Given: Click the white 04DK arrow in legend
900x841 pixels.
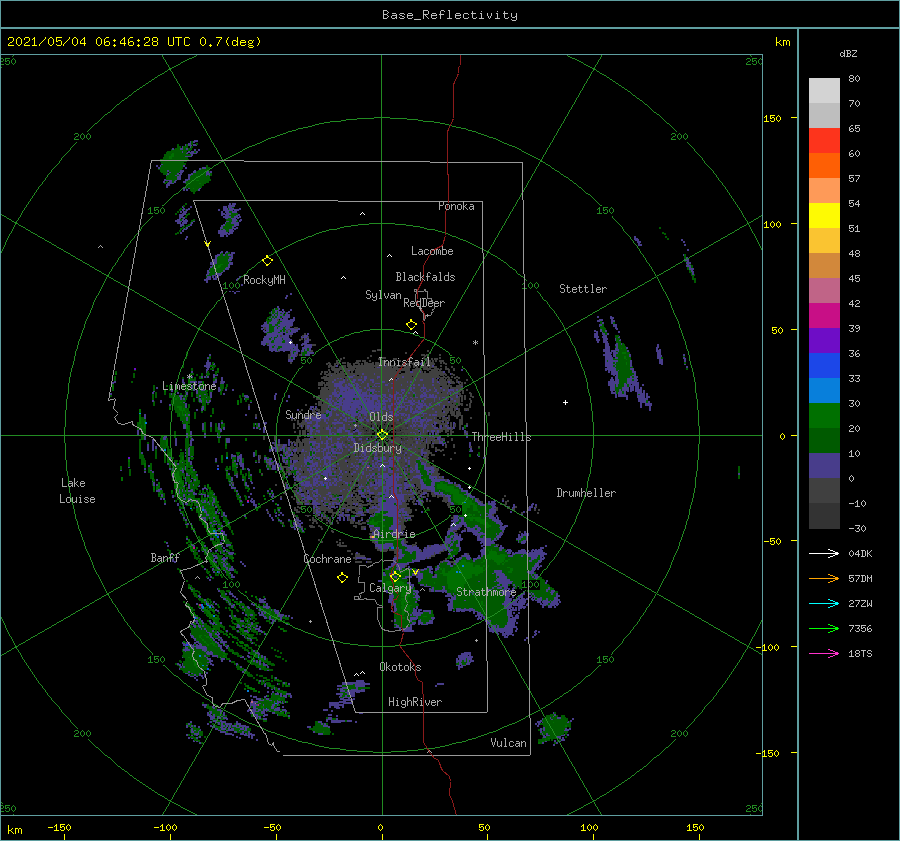Looking at the screenshot, I should pyautogui.click(x=824, y=553).
